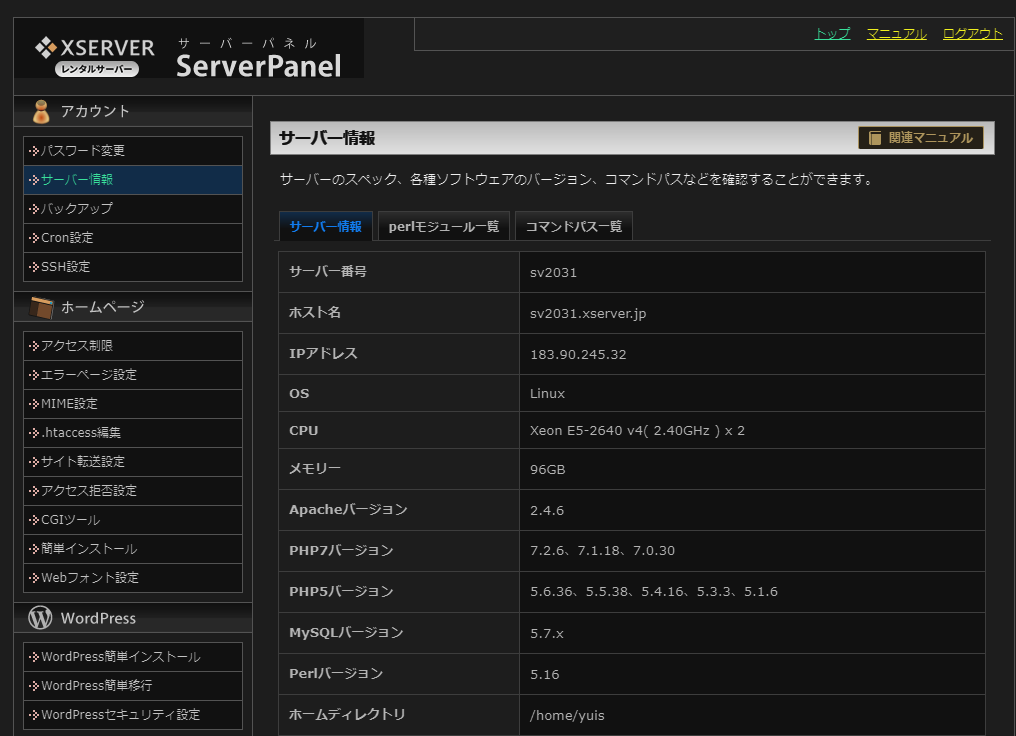Screen dimensions: 1016x736
Task: Open パスワード変更 in the sidebar
Action: click(x=83, y=151)
